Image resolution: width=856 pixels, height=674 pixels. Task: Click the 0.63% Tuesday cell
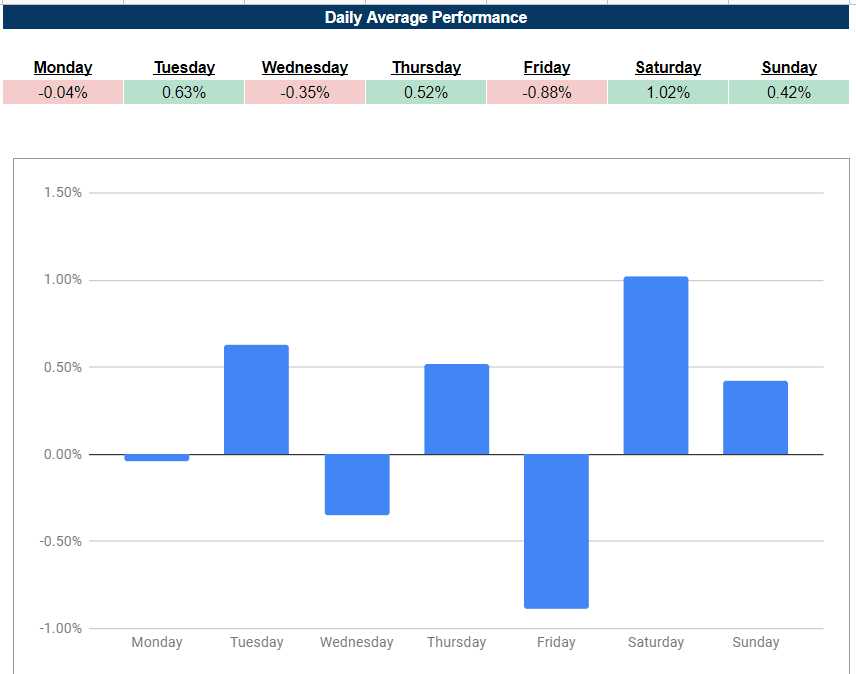(x=184, y=92)
